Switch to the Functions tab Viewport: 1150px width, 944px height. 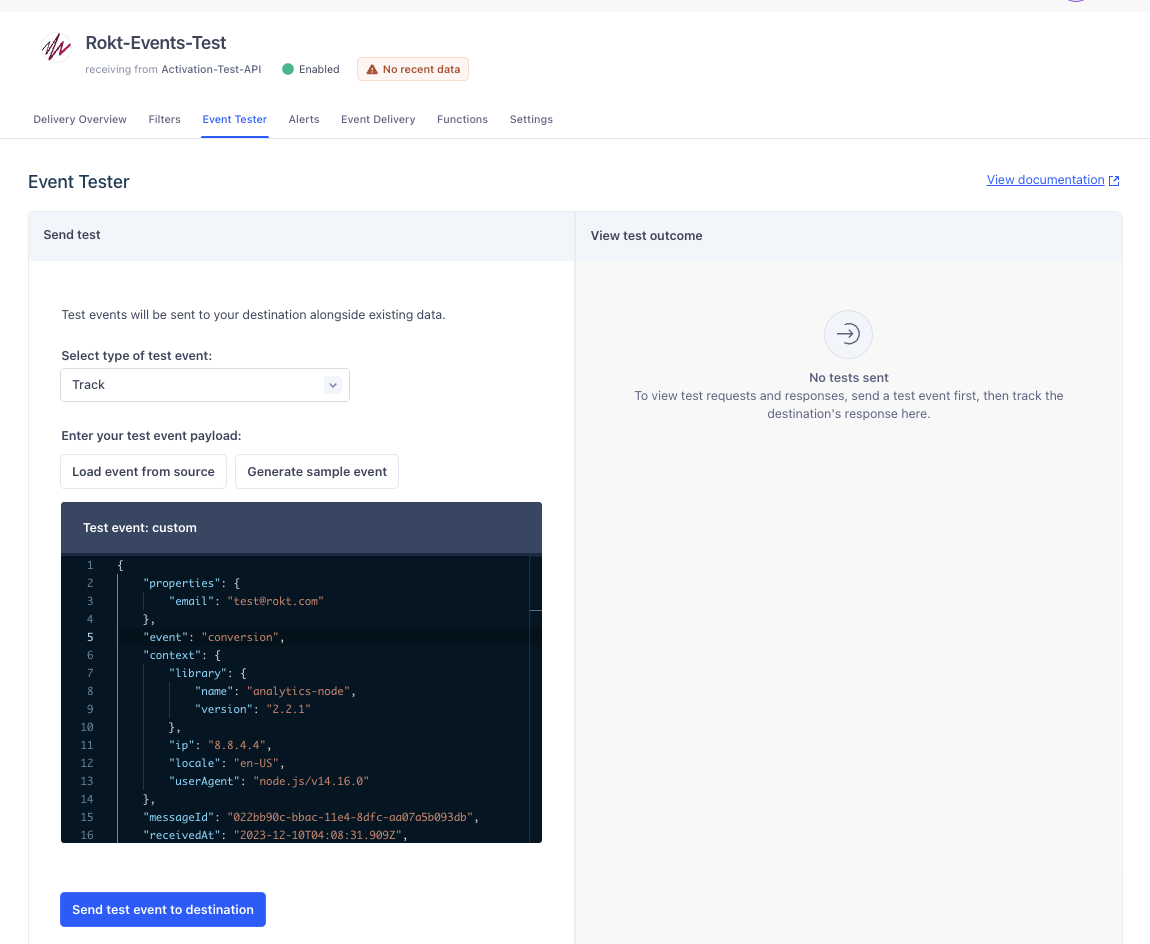click(x=462, y=120)
